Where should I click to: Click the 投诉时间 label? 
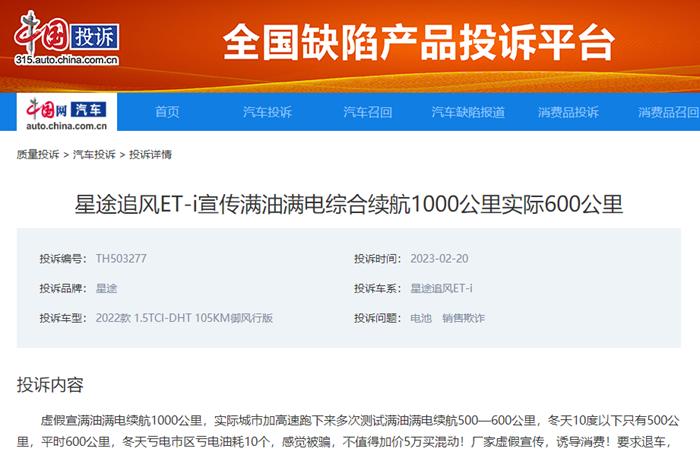(x=378, y=259)
